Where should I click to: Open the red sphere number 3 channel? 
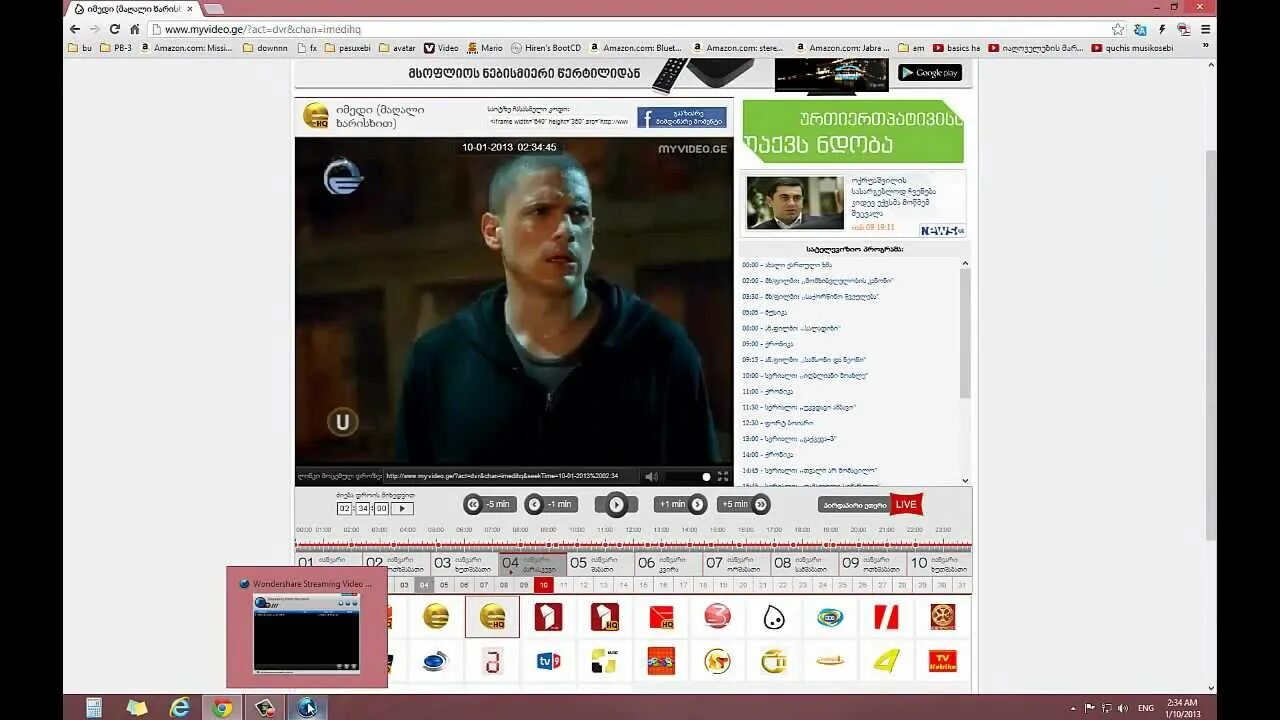717,616
